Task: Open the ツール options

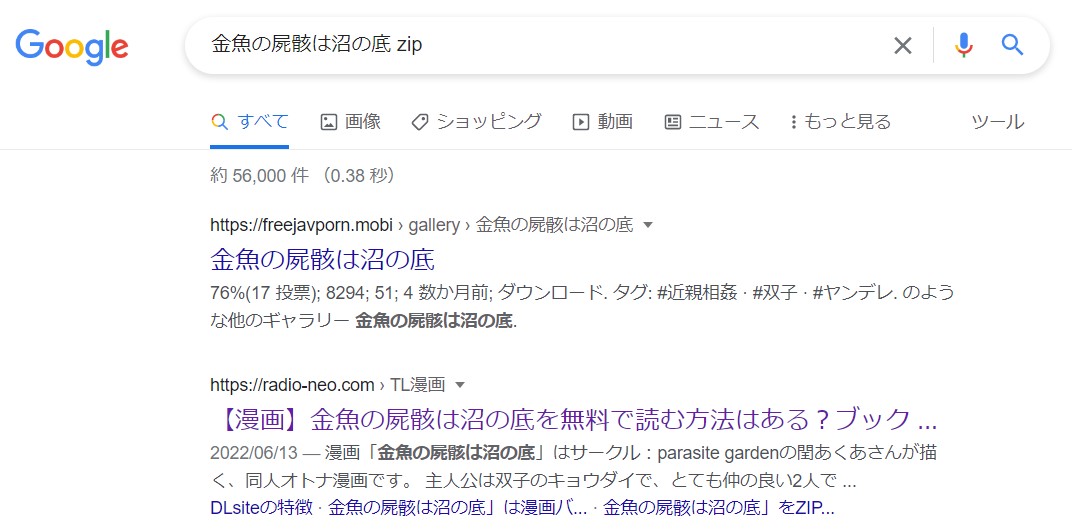Action: pos(997,122)
